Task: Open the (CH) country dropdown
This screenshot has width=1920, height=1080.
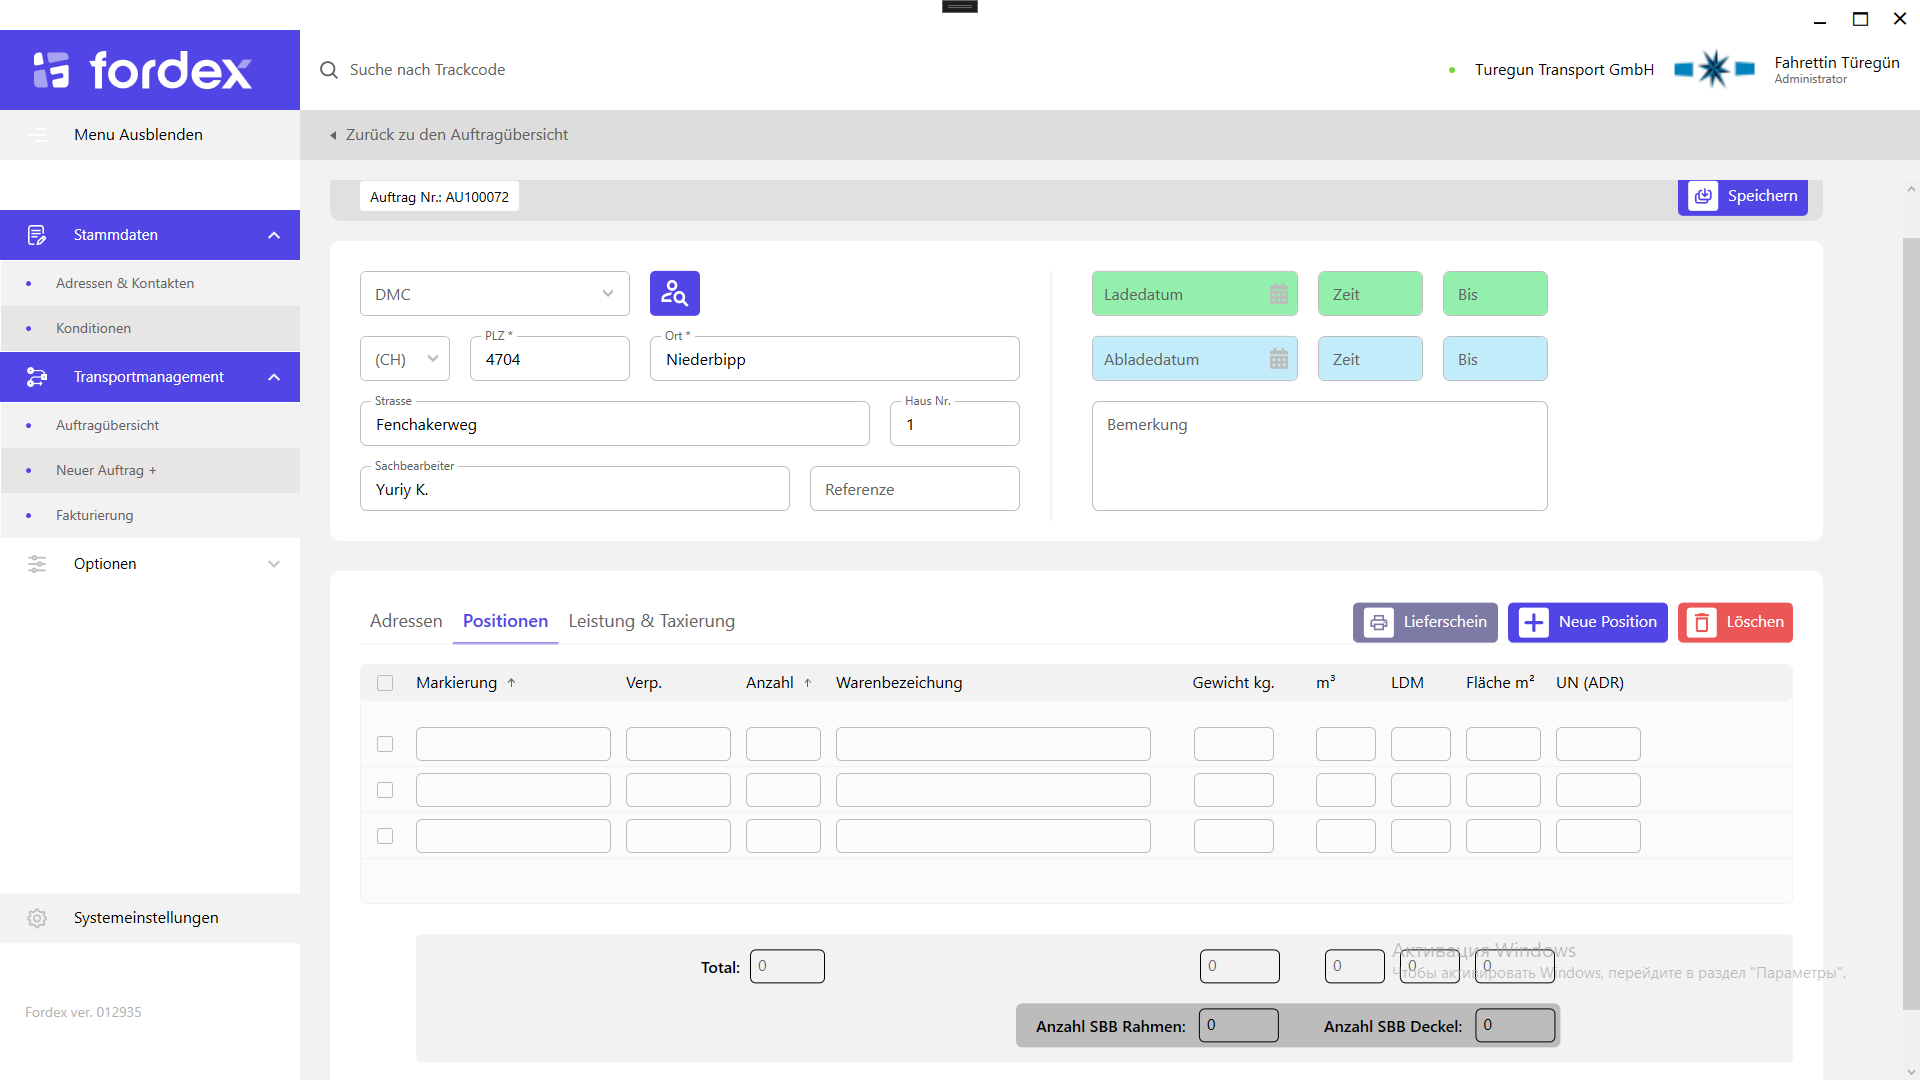Action: pos(405,359)
